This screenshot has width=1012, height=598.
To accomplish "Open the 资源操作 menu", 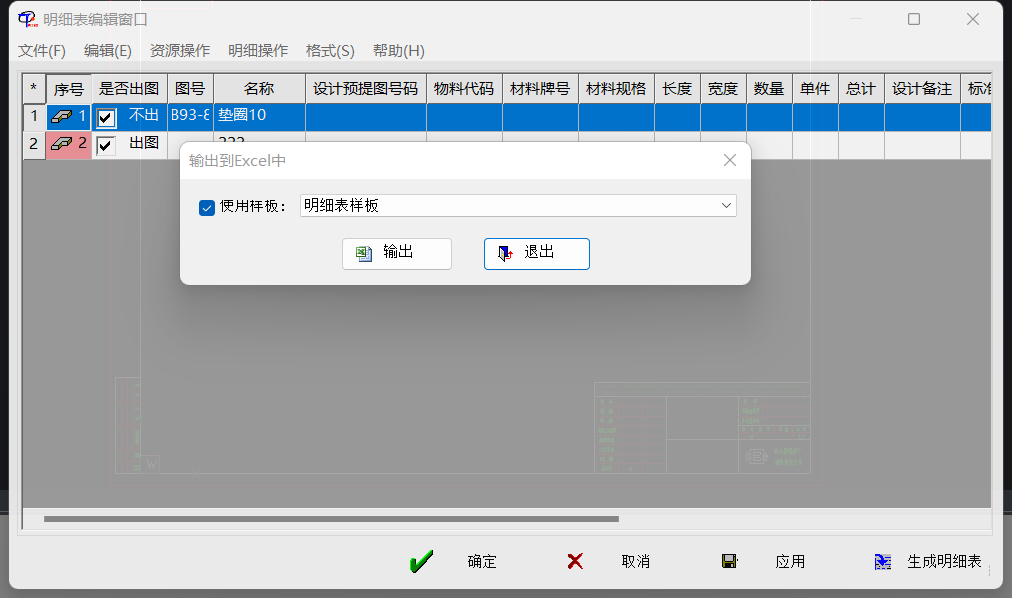I will point(180,51).
